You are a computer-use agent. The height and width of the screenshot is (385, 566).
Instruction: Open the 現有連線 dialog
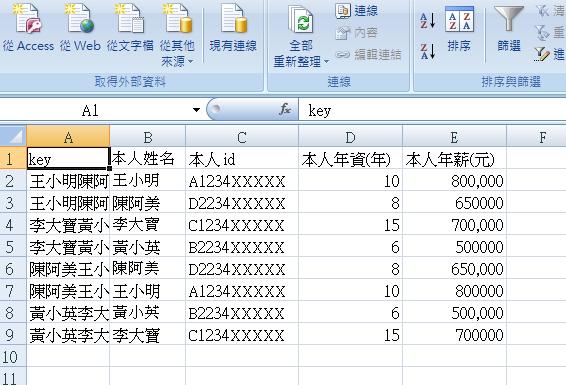point(233,27)
